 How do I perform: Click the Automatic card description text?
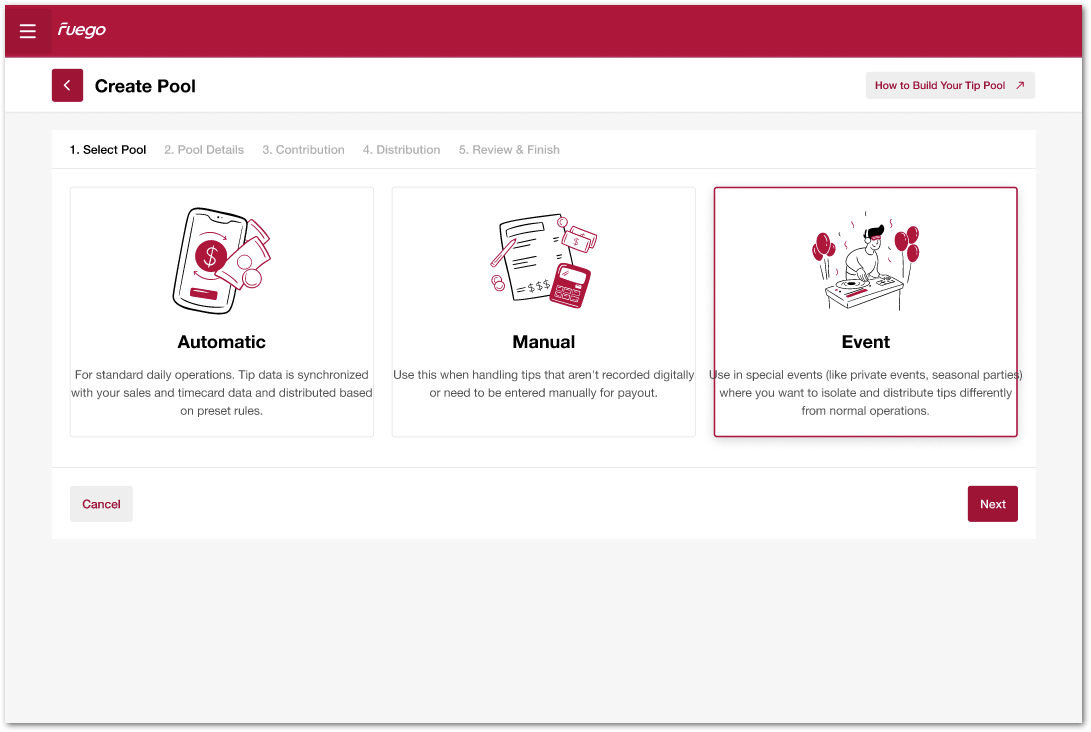(x=221, y=393)
